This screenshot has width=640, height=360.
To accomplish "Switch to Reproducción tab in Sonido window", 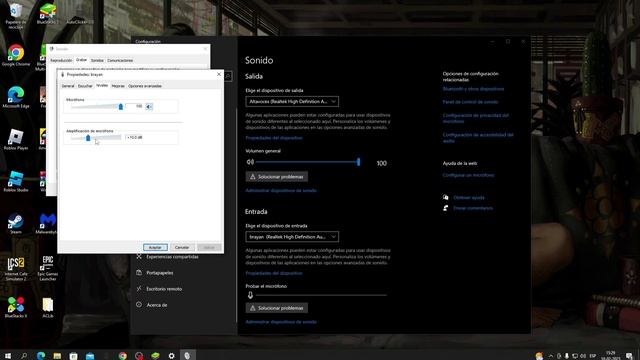I will click(x=61, y=60).
